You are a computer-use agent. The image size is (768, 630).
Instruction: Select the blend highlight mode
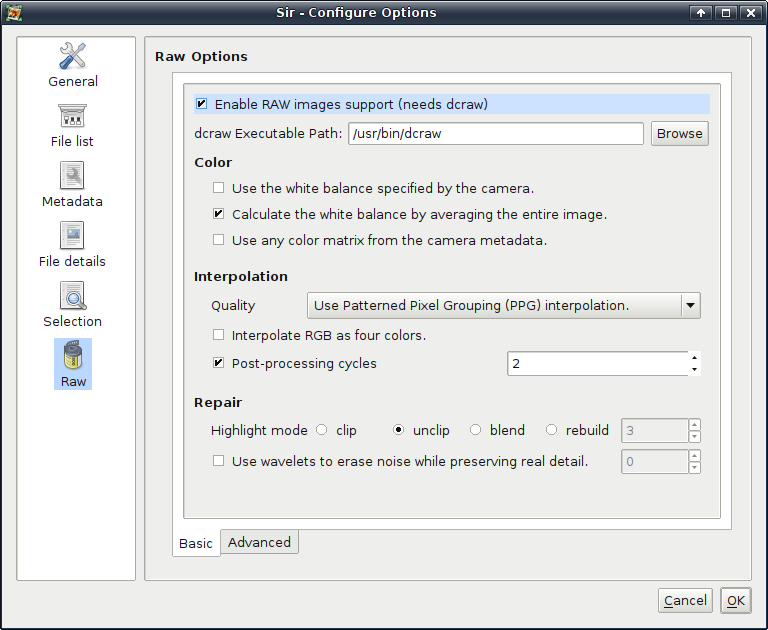[476, 430]
